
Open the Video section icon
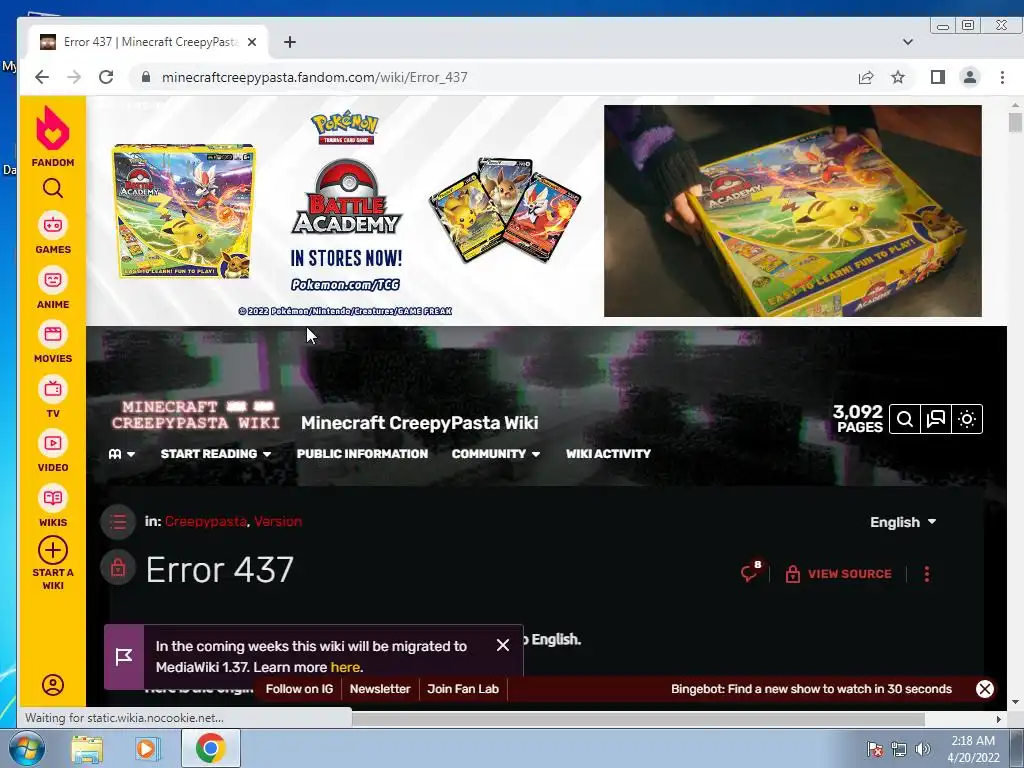pyautogui.click(x=53, y=443)
